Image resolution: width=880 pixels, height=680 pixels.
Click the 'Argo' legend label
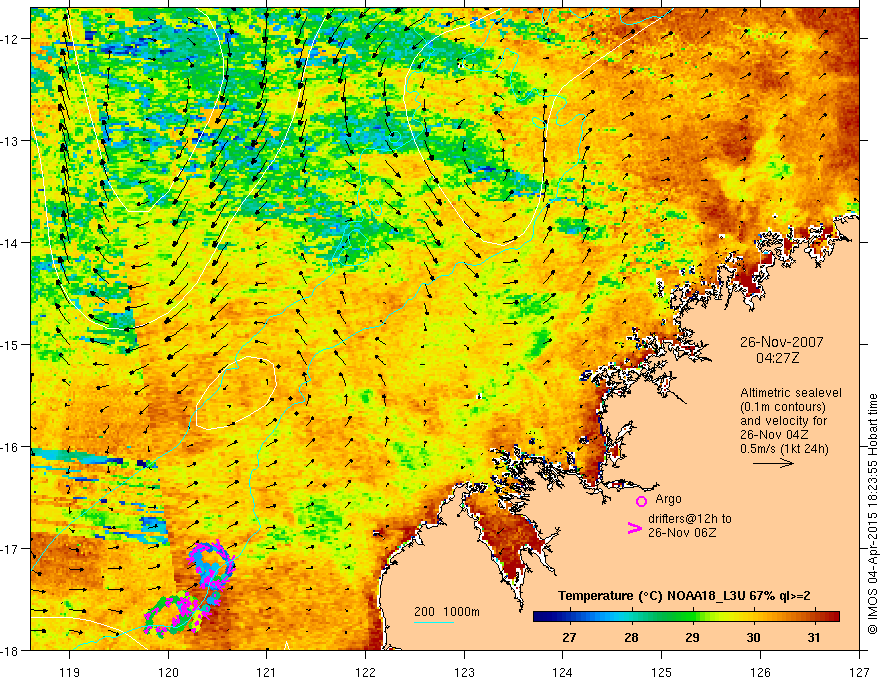click(x=668, y=499)
